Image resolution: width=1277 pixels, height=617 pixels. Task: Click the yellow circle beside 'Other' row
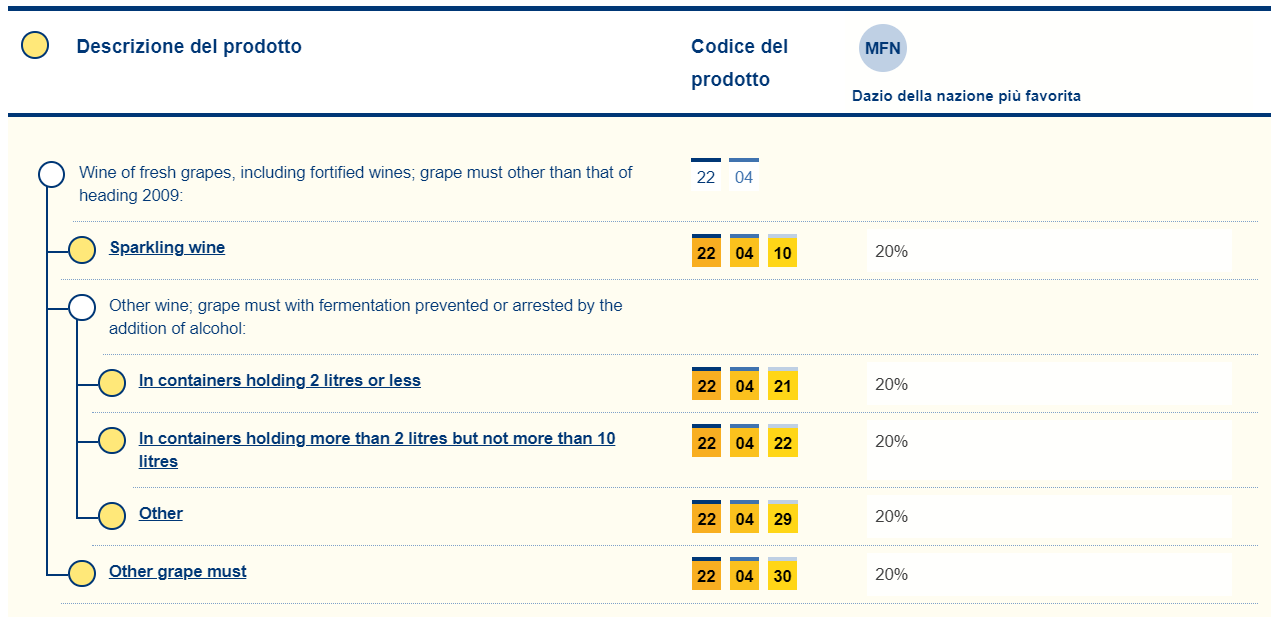click(x=112, y=515)
